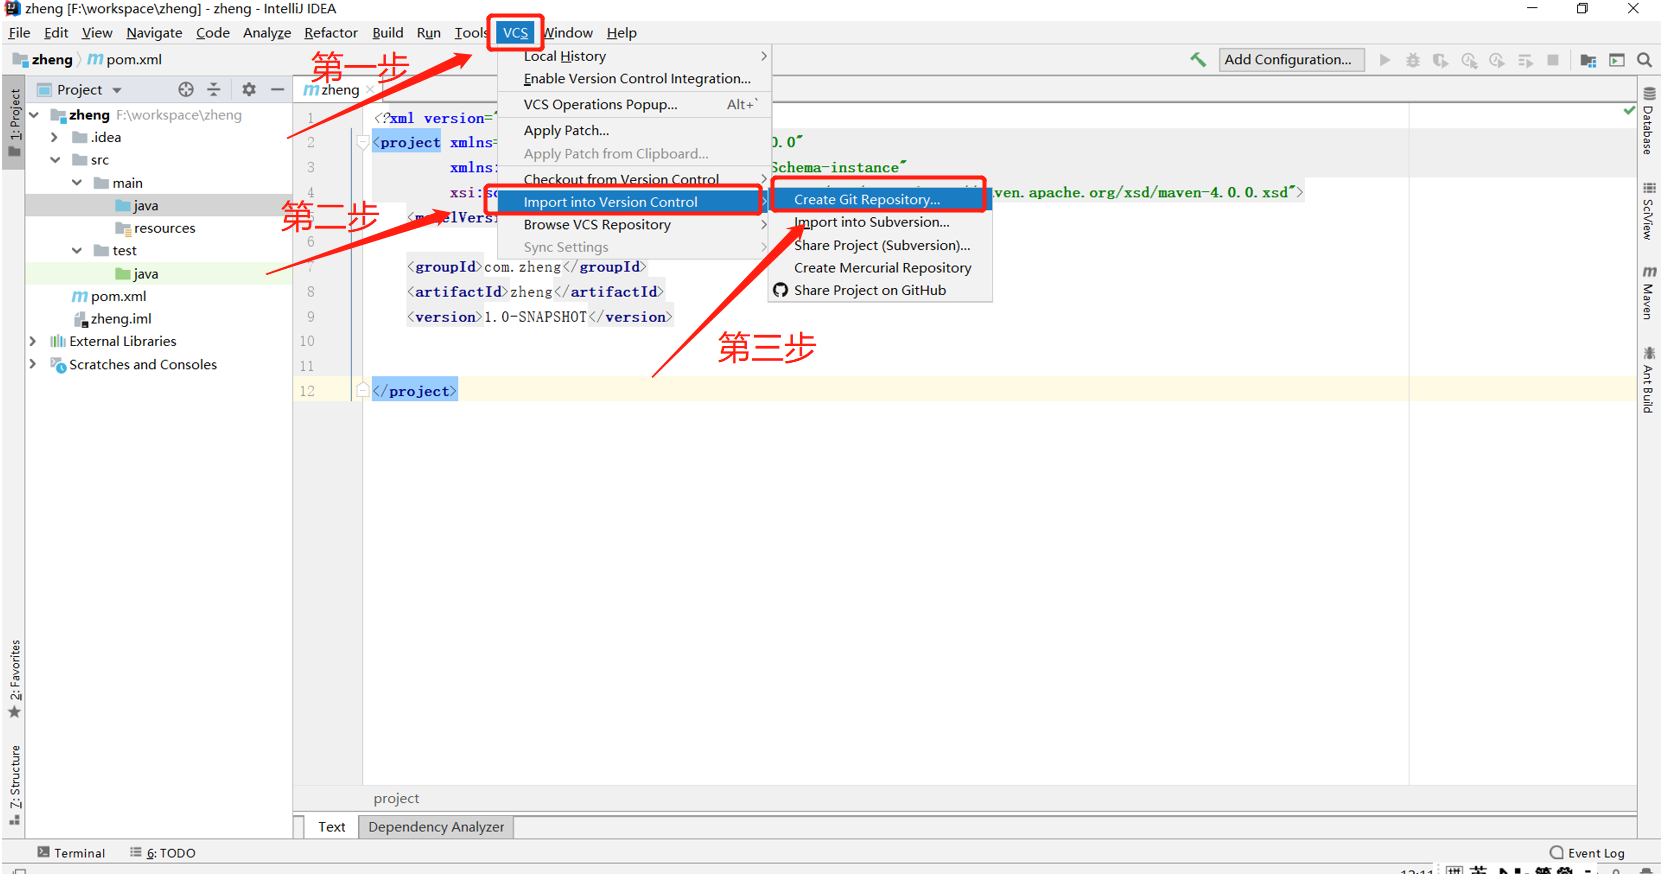Open the Structure tool window
1663x874 pixels.
[x=15, y=785]
